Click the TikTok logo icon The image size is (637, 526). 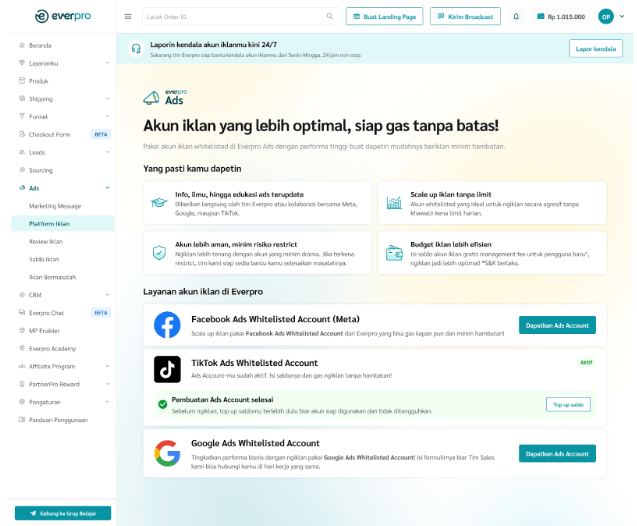pos(167,369)
